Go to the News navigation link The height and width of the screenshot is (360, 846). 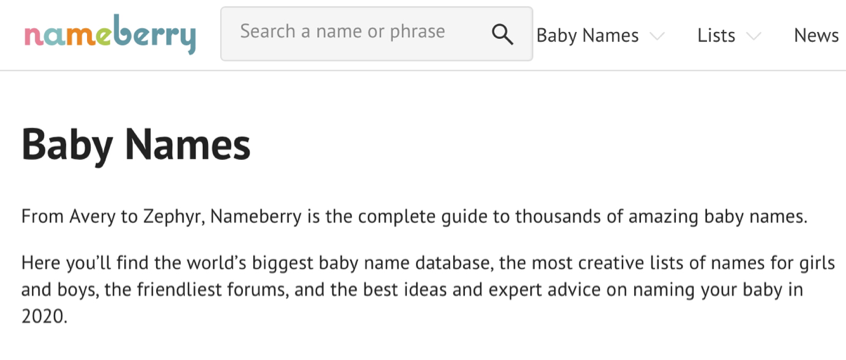(816, 36)
